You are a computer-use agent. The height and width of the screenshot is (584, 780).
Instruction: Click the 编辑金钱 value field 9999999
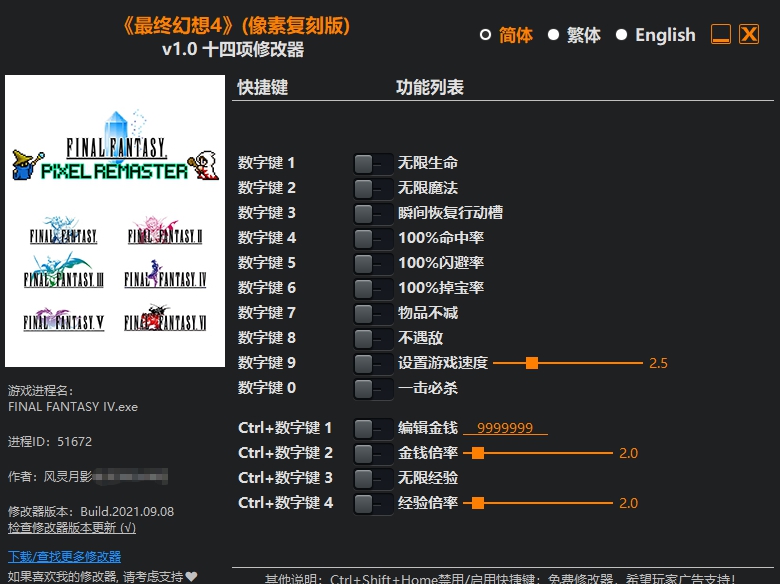505,428
